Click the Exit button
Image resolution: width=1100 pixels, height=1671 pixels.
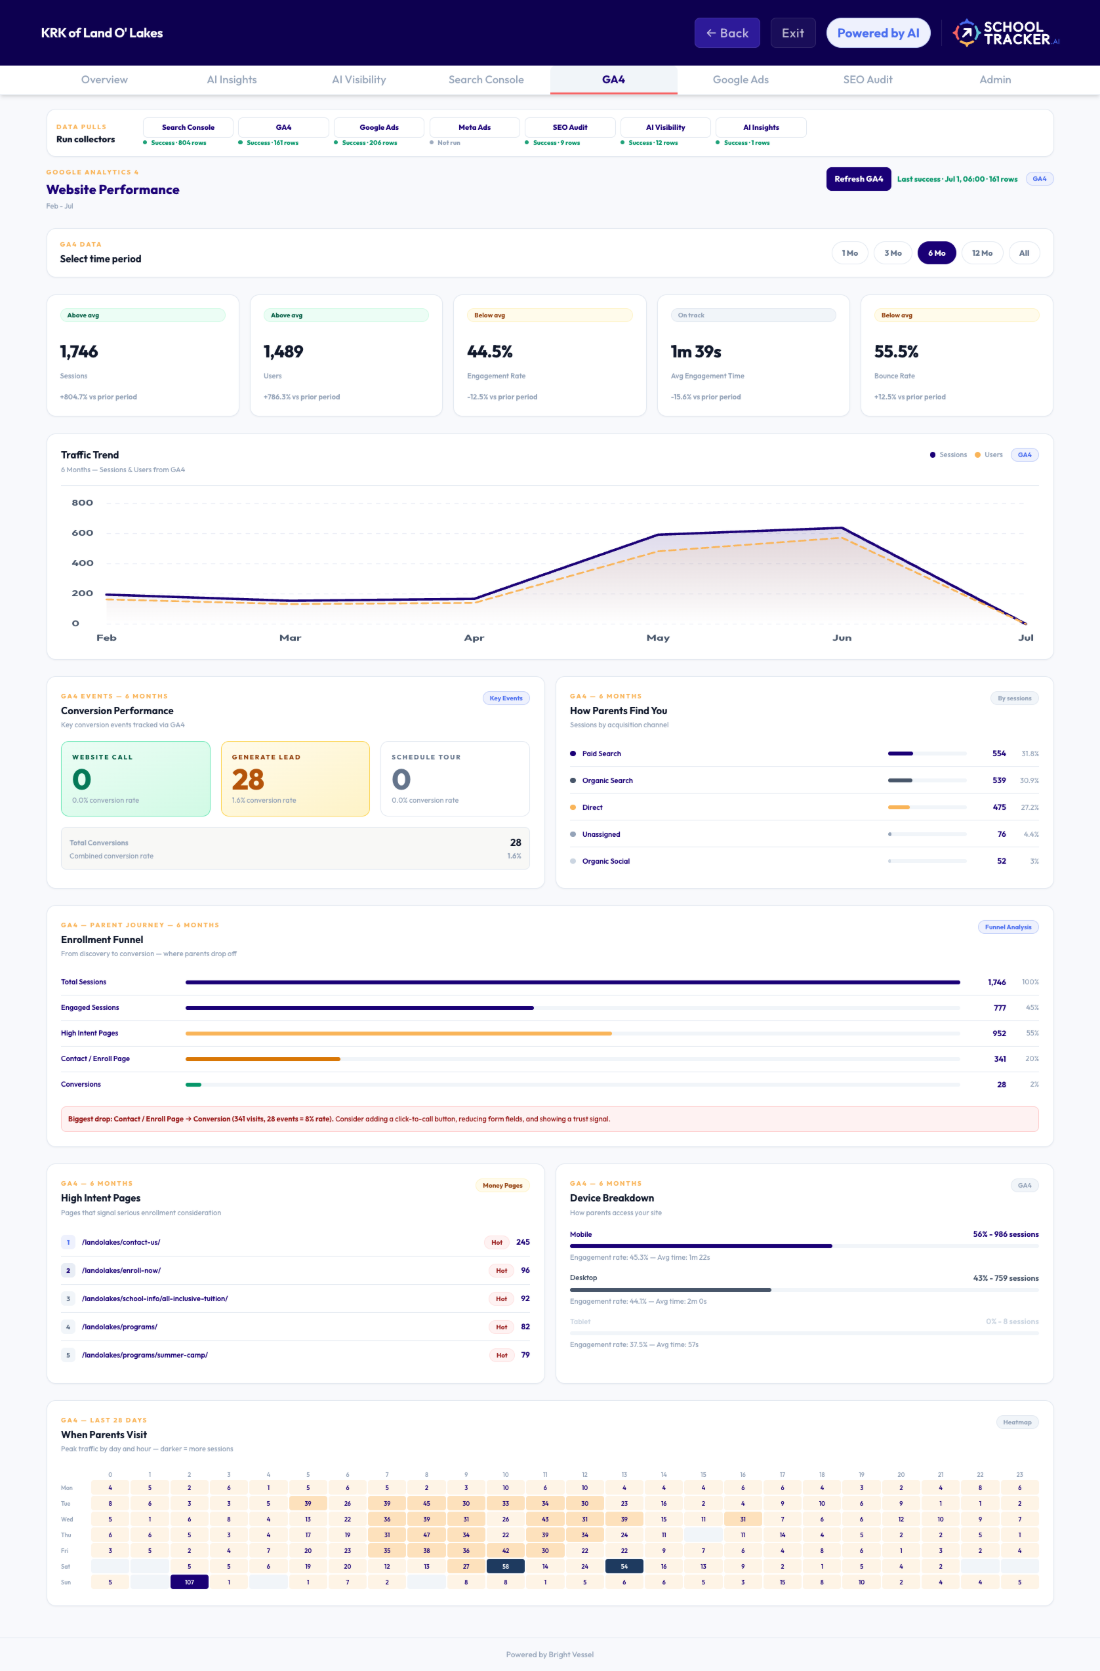[x=793, y=33]
